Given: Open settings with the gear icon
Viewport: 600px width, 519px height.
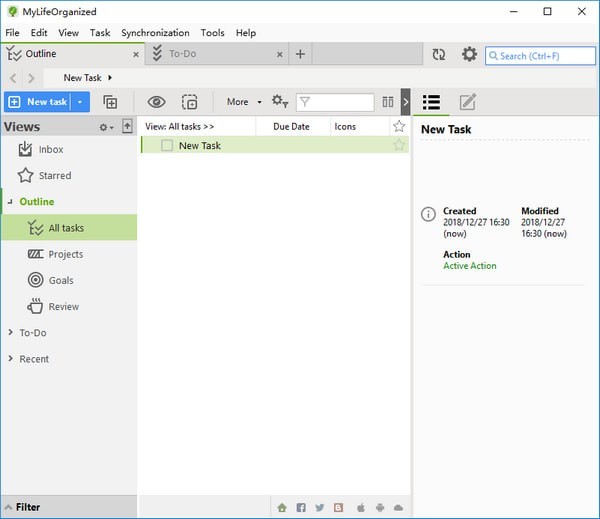Looking at the screenshot, I should tap(469, 55).
